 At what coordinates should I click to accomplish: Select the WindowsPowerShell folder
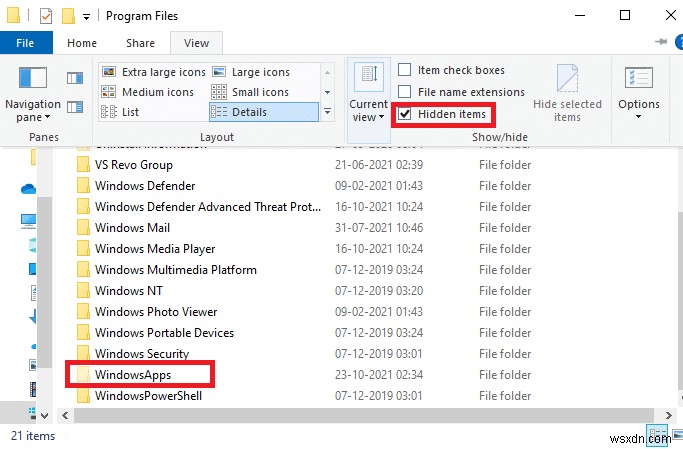click(x=149, y=395)
